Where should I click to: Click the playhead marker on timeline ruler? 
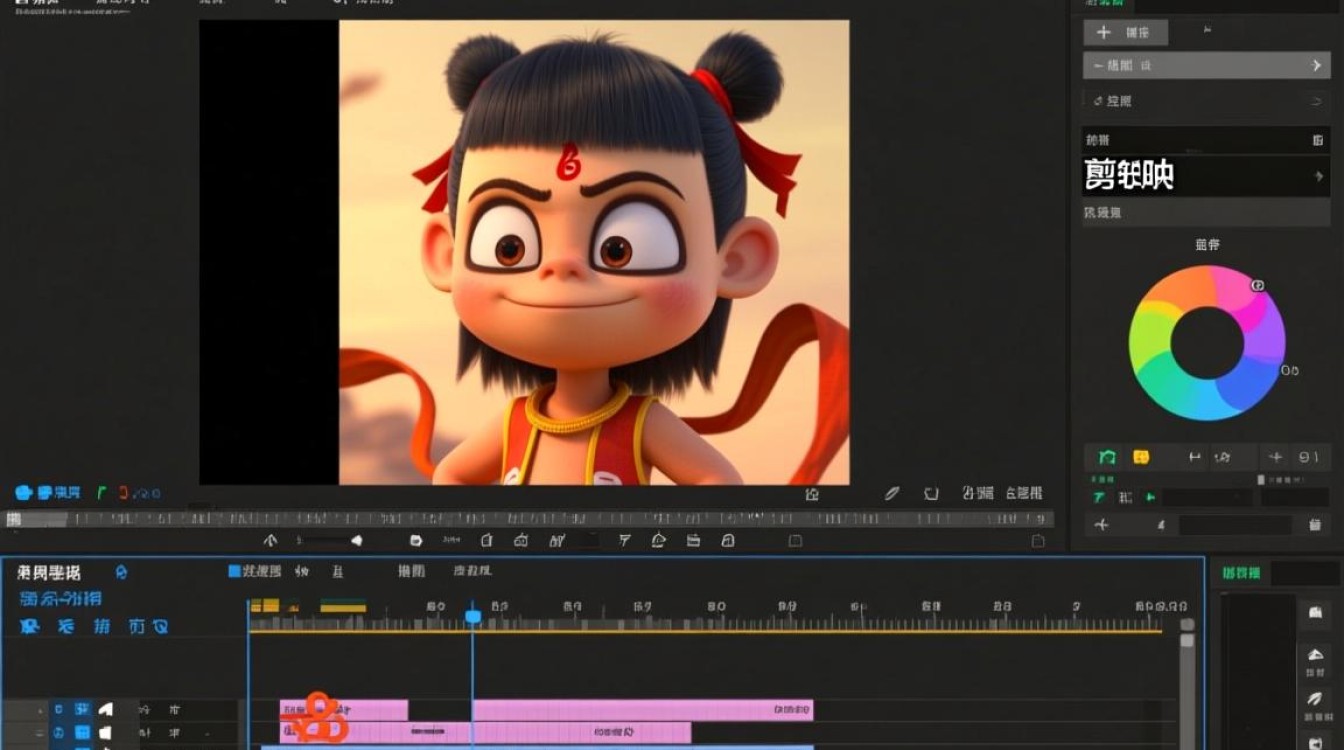click(x=473, y=617)
